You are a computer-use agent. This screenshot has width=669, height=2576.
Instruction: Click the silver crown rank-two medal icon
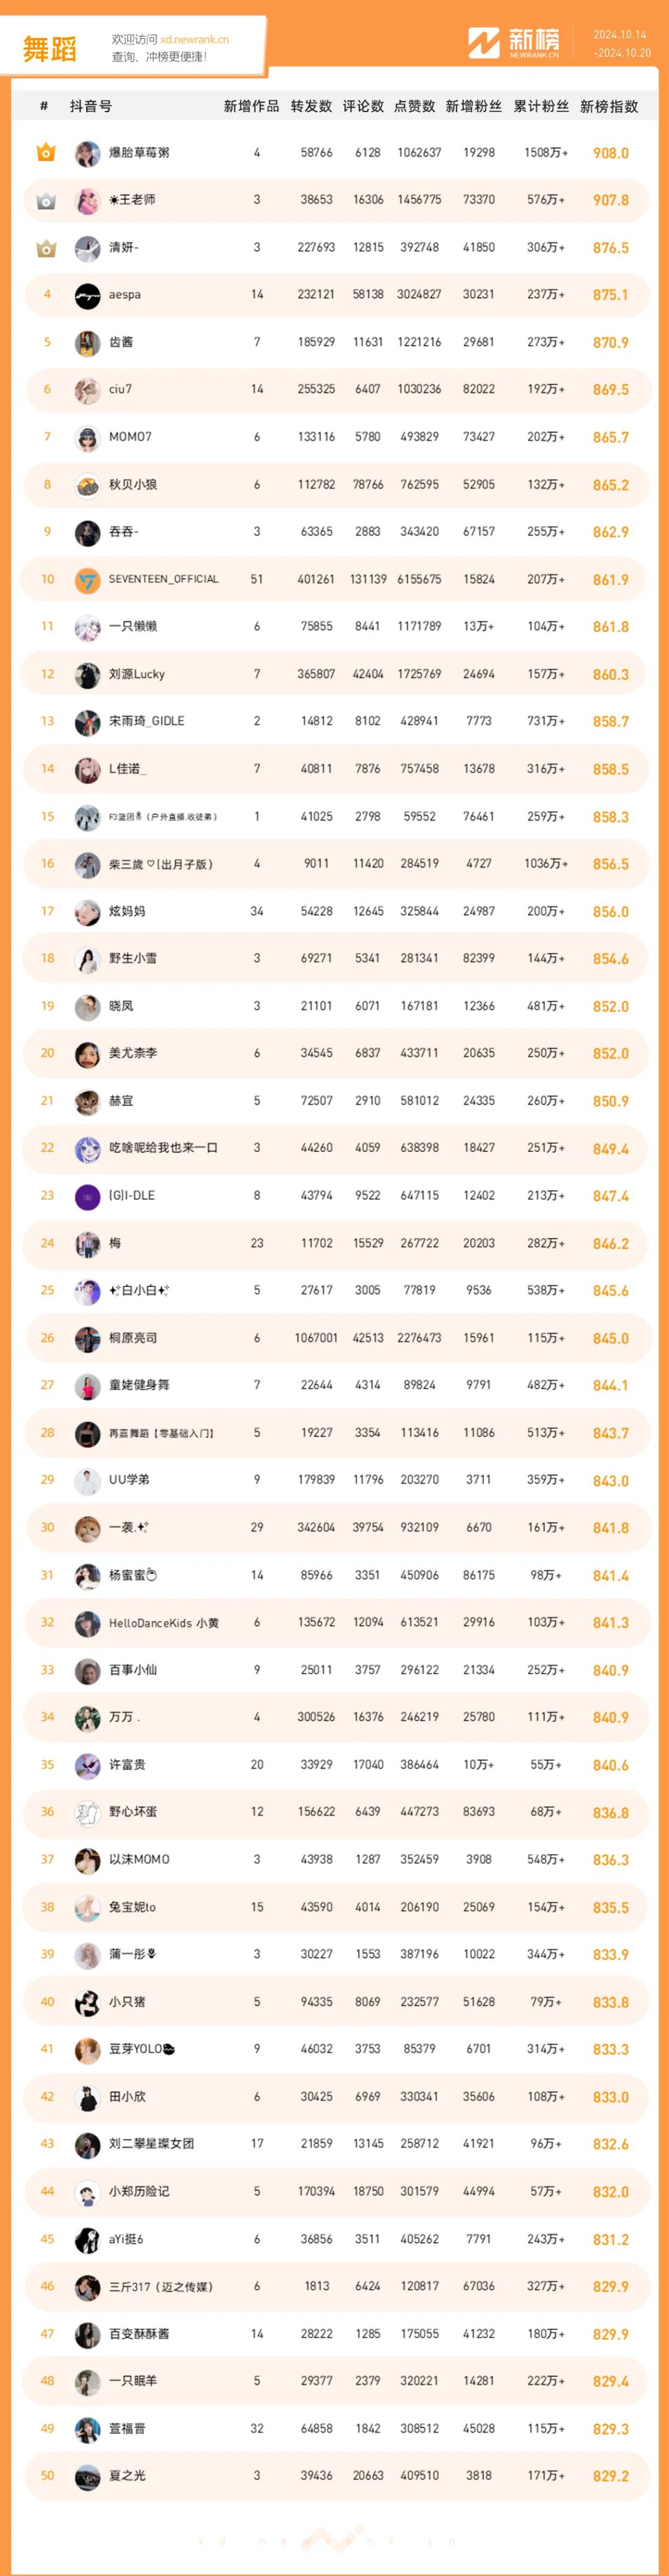click(x=46, y=200)
